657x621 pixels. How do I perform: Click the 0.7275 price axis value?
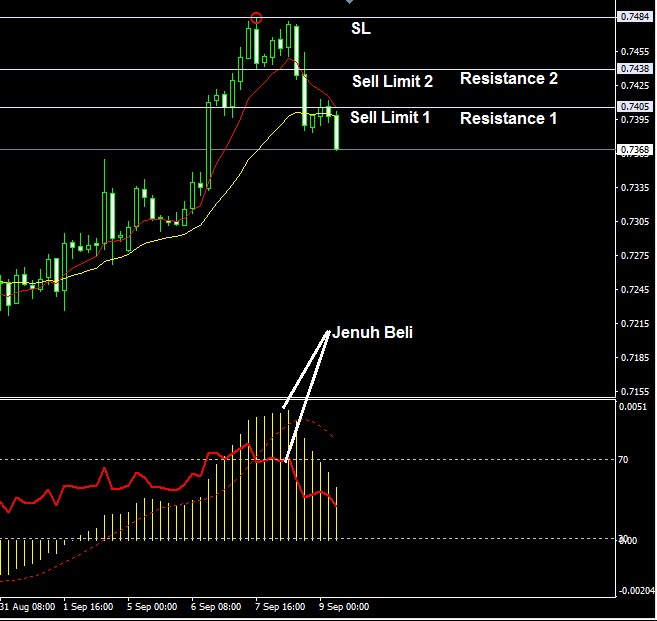click(635, 255)
